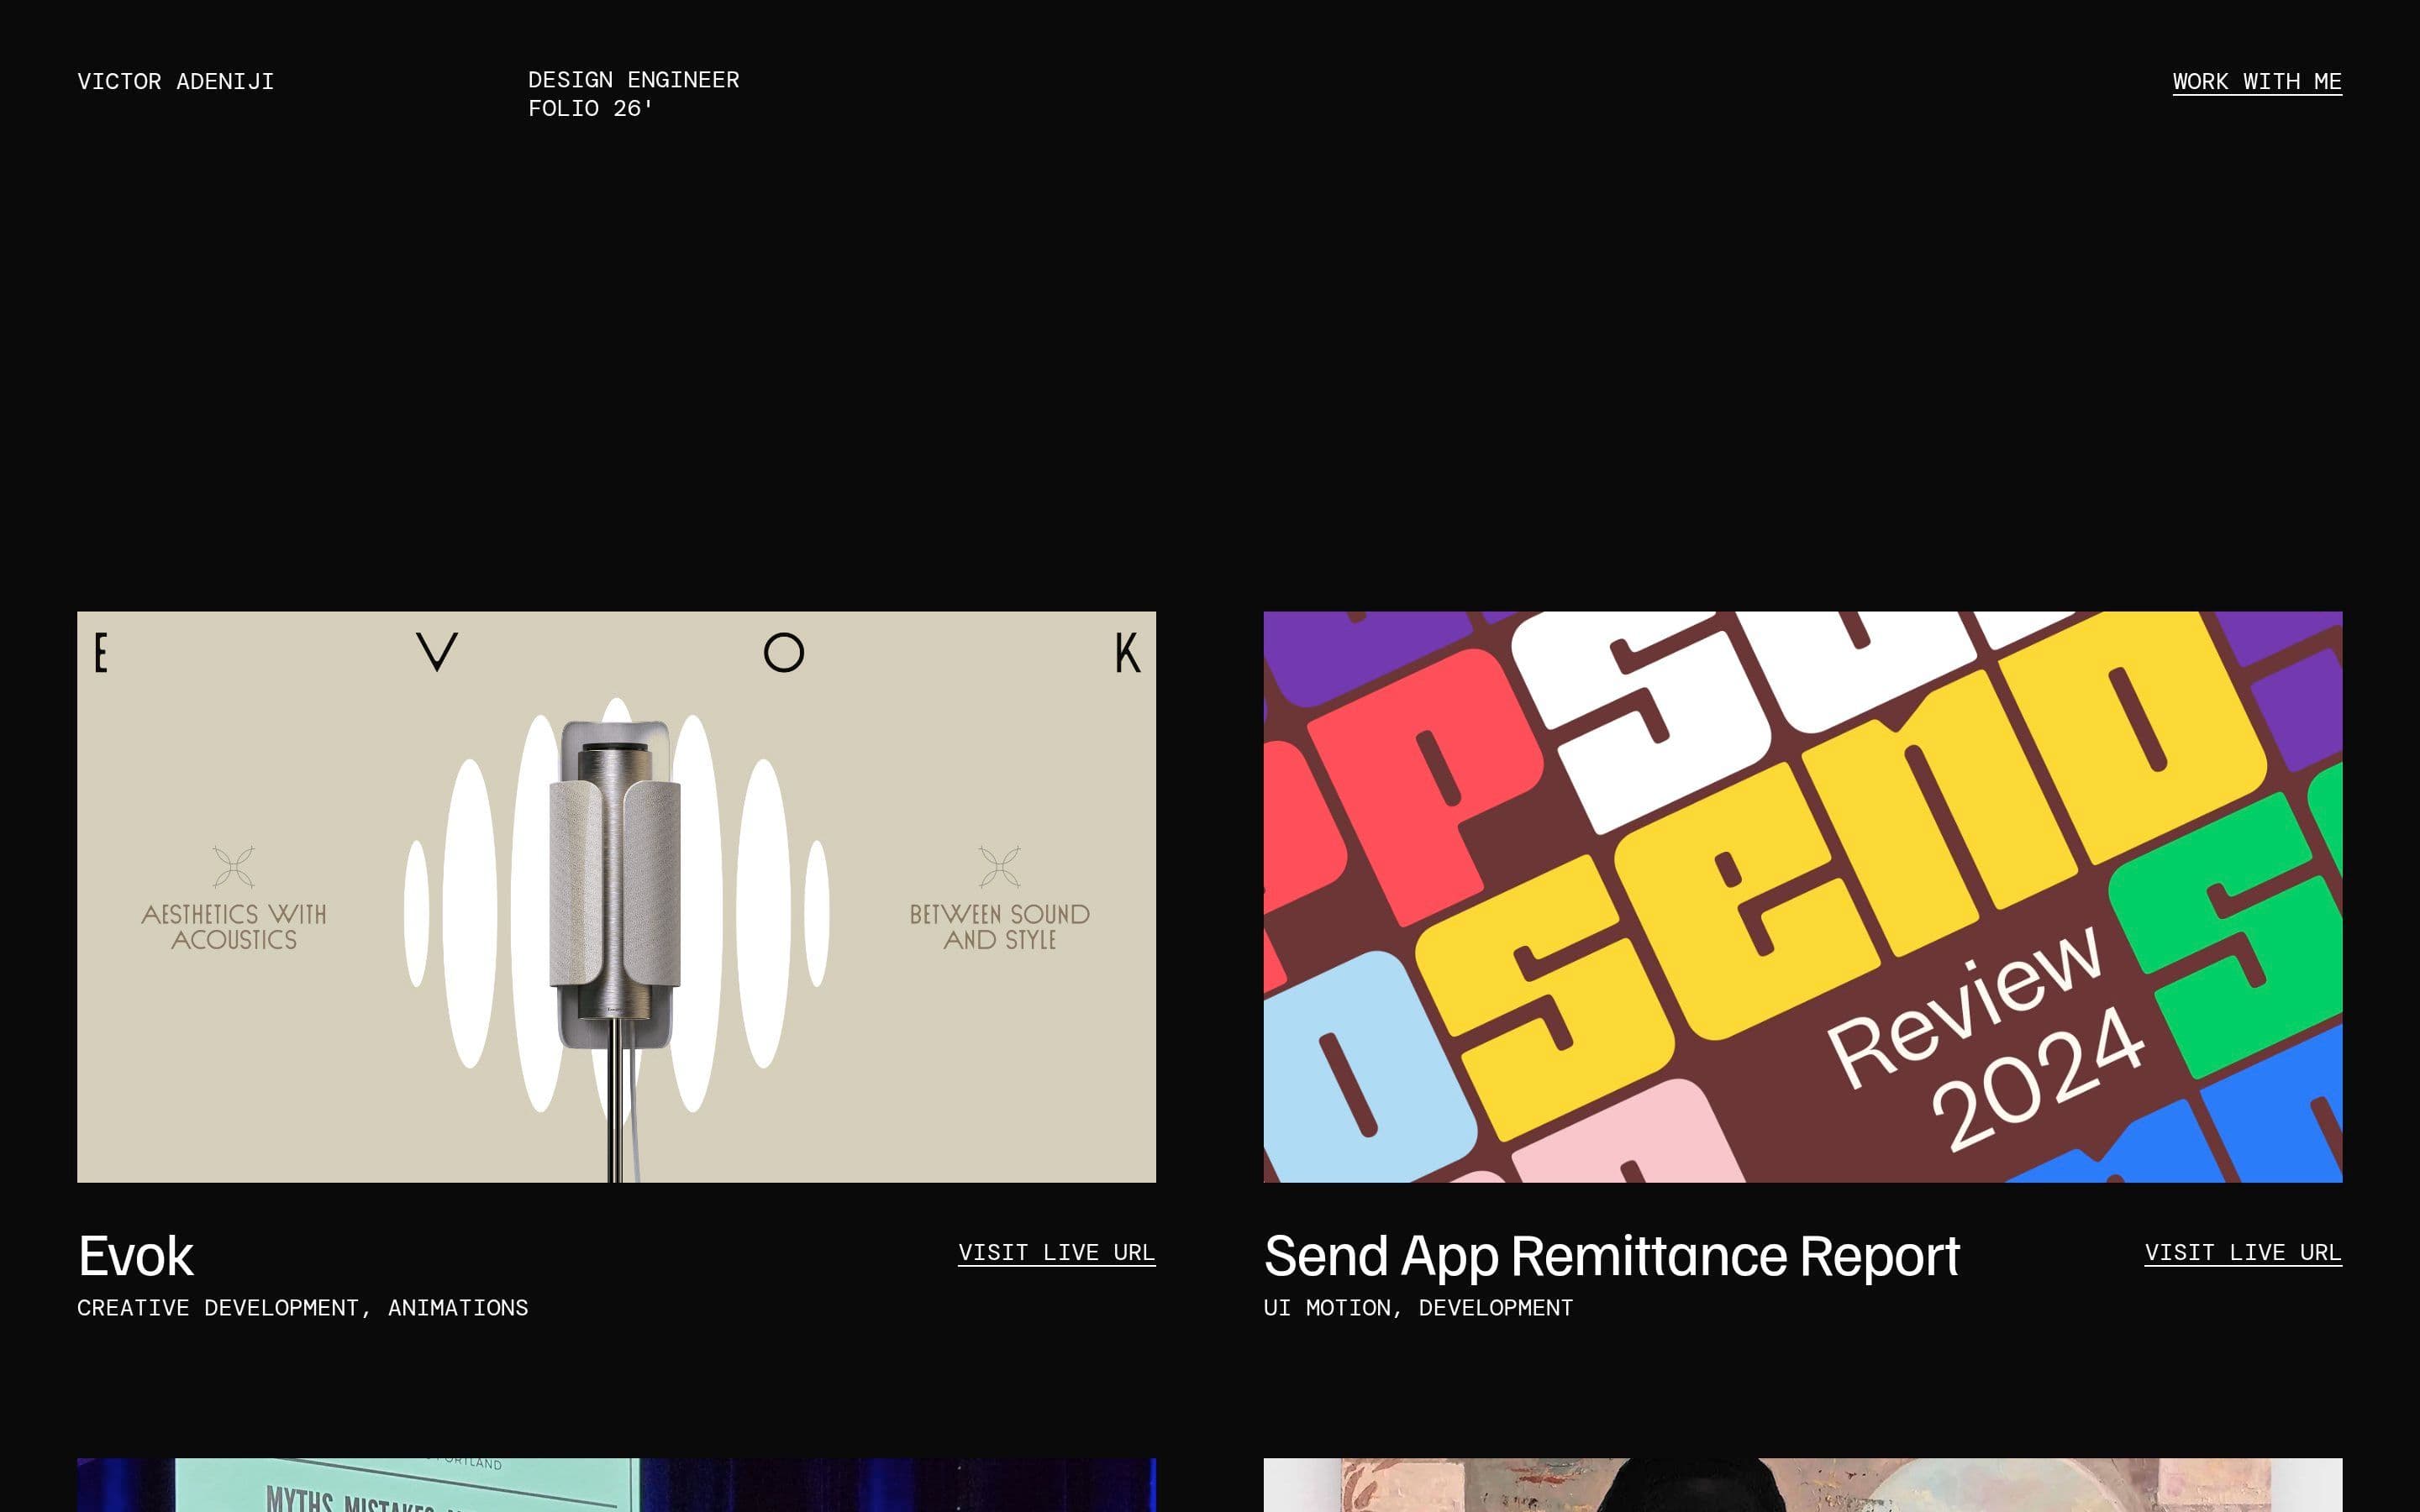2420x1512 pixels.
Task: Click the Design Engineer Folio 26' text
Action: (x=633, y=94)
